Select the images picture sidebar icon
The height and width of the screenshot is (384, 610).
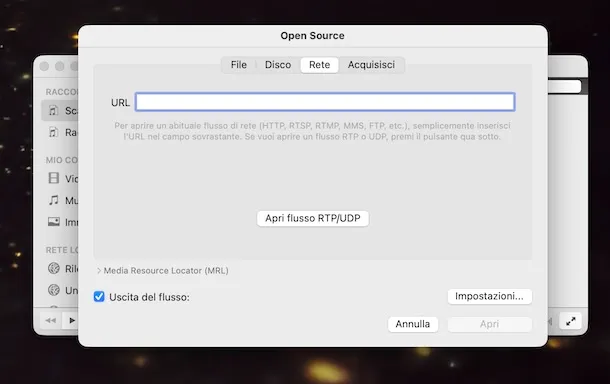pyautogui.click(x=54, y=222)
